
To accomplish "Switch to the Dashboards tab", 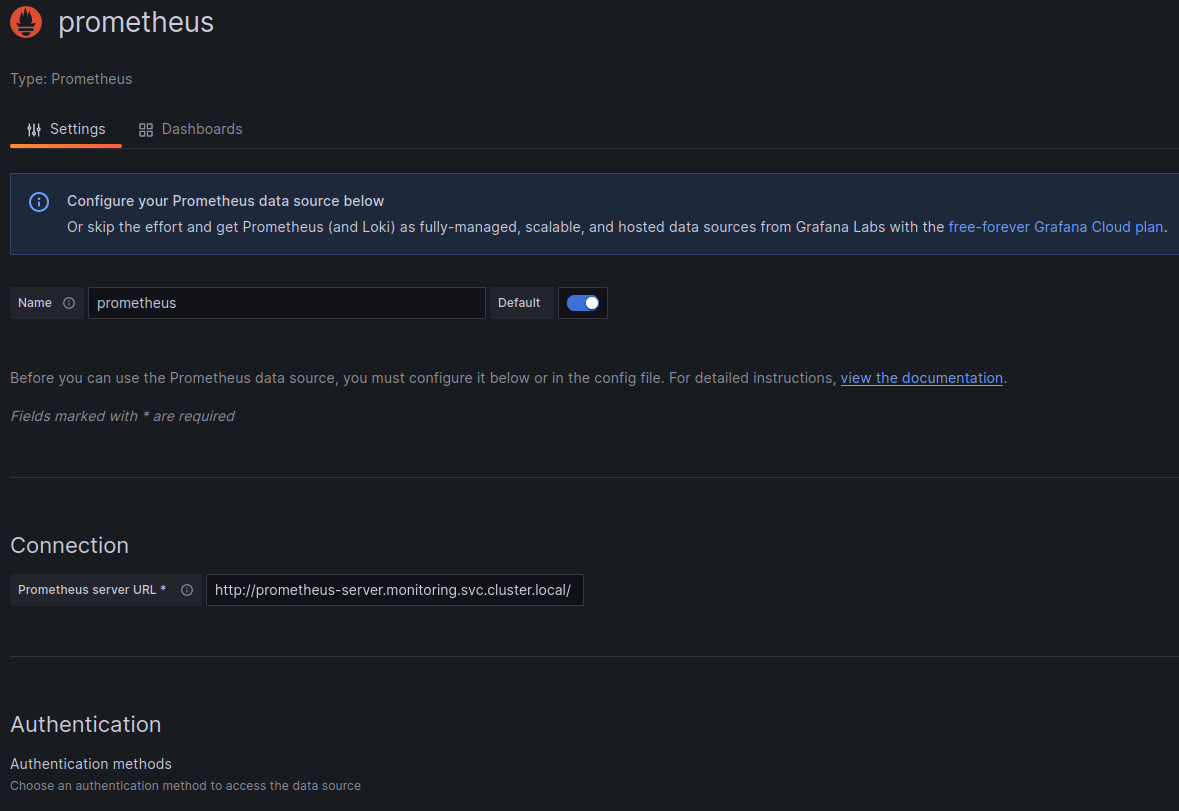I will click(x=191, y=129).
